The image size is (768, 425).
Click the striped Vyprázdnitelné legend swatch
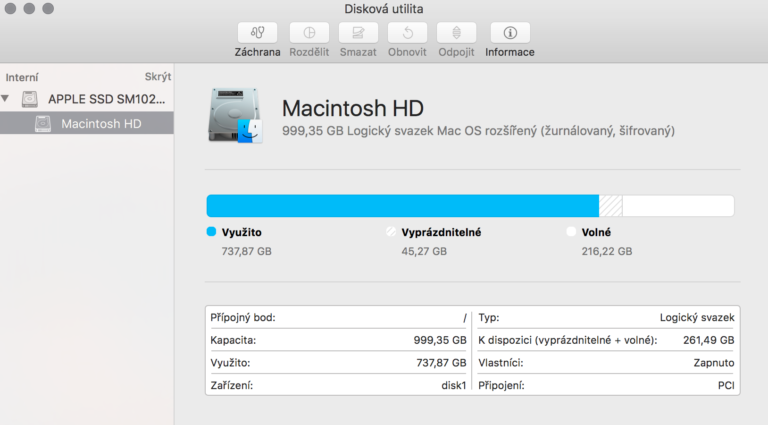390,232
